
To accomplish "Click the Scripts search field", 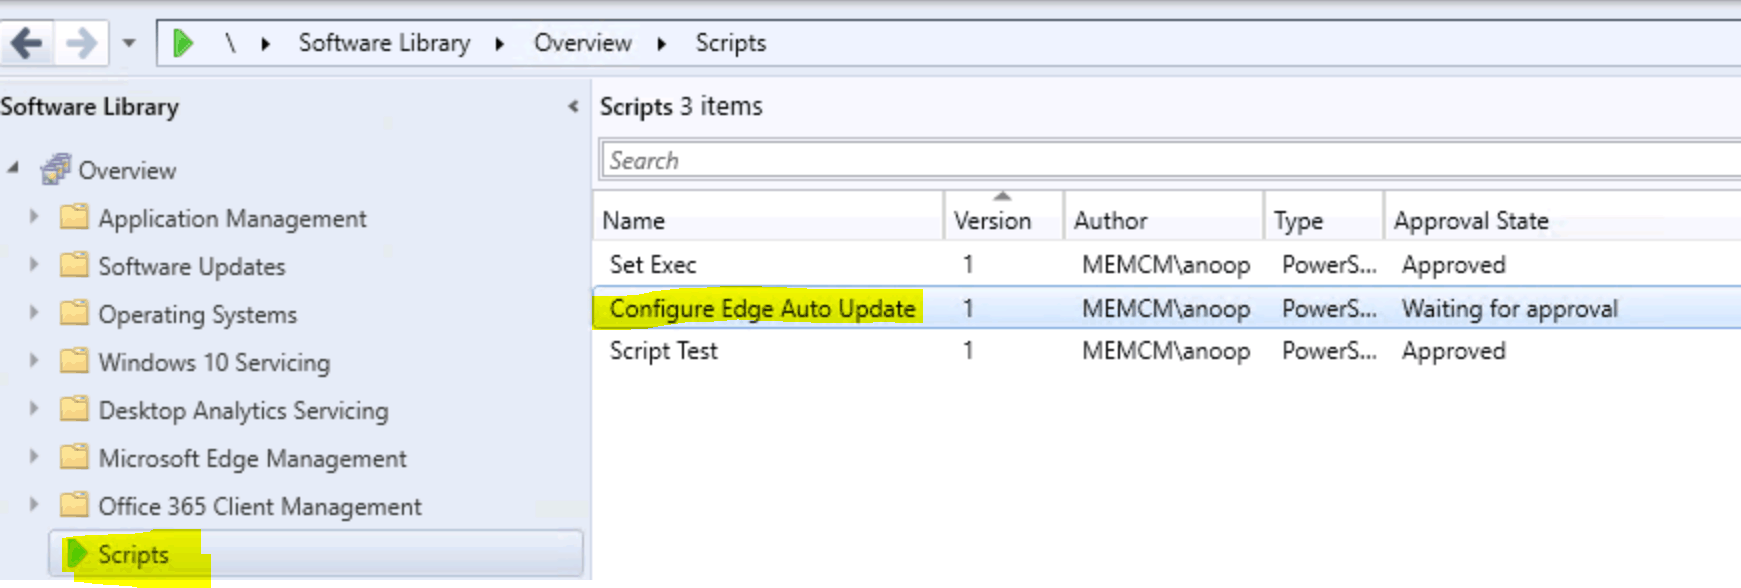I will tap(1170, 160).
